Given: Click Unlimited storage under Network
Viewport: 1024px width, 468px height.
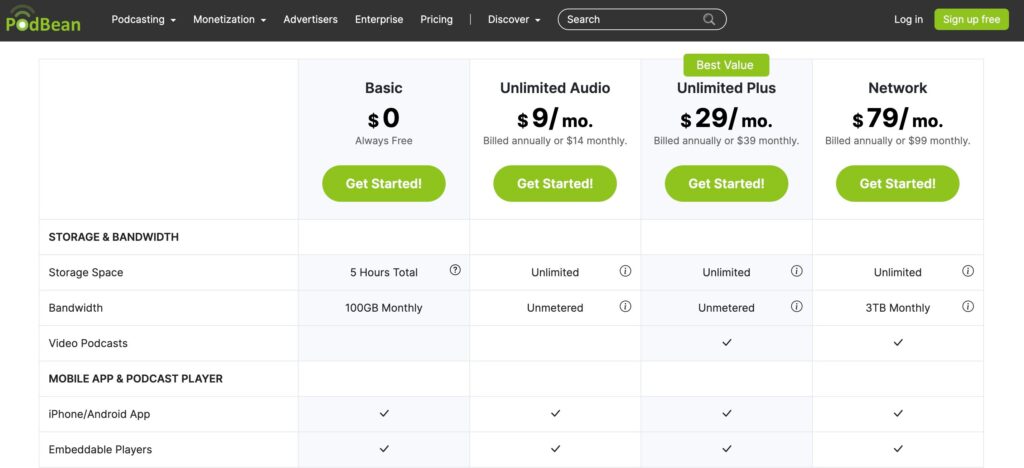Looking at the screenshot, I should [x=897, y=272].
